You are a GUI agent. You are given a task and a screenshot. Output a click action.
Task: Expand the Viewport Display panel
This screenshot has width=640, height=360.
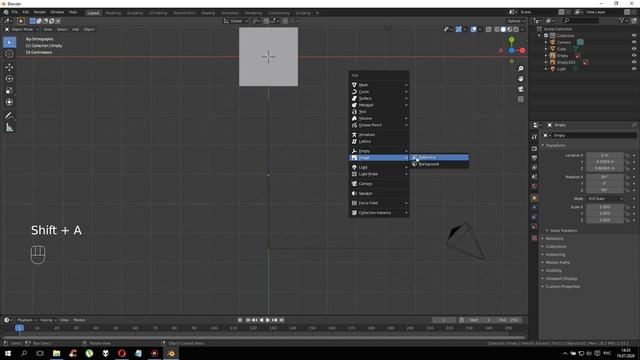pyautogui.click(x=561, y=278)
